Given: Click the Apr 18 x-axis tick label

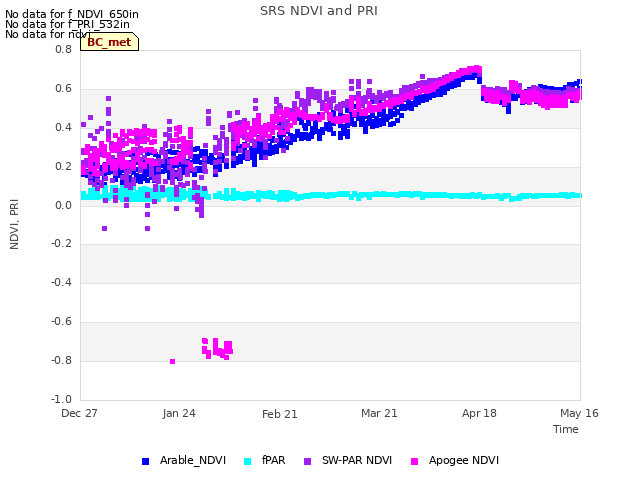Looking at the screenshot, I should [x=479, y=413].
